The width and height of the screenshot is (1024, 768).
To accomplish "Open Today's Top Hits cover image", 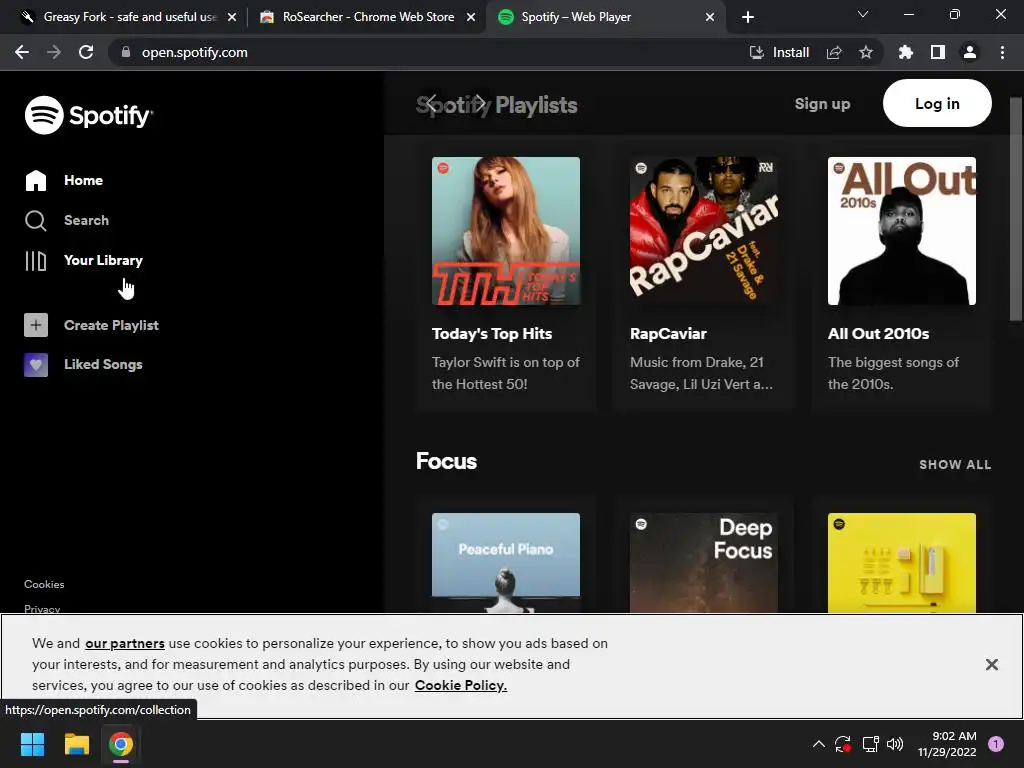I will coord(505,231).
